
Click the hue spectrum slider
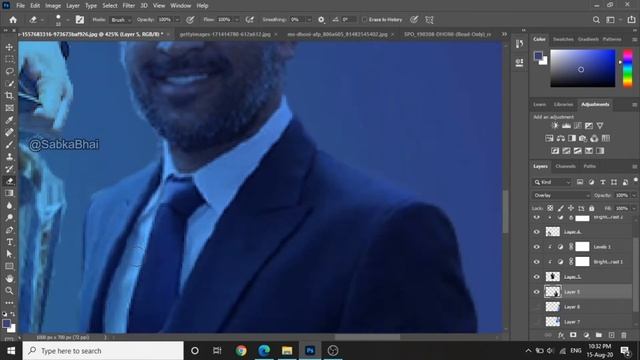coord(628,68)
